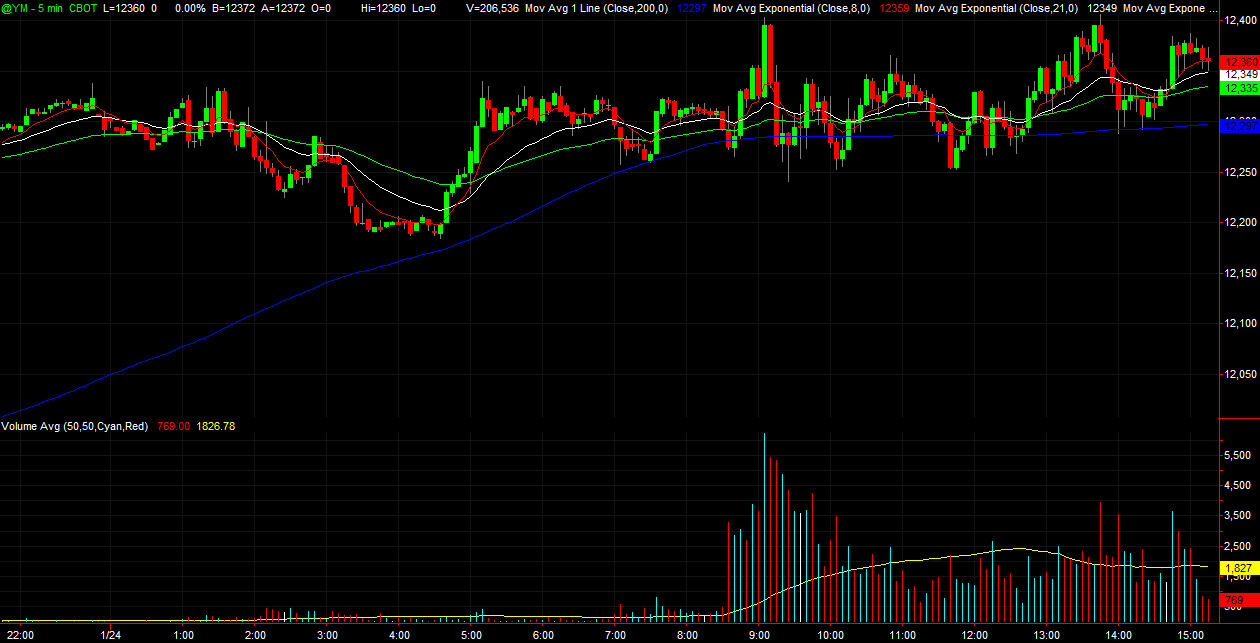
Task: Click the red 12,360 price marker on axis
Action: pos(1240,61)
